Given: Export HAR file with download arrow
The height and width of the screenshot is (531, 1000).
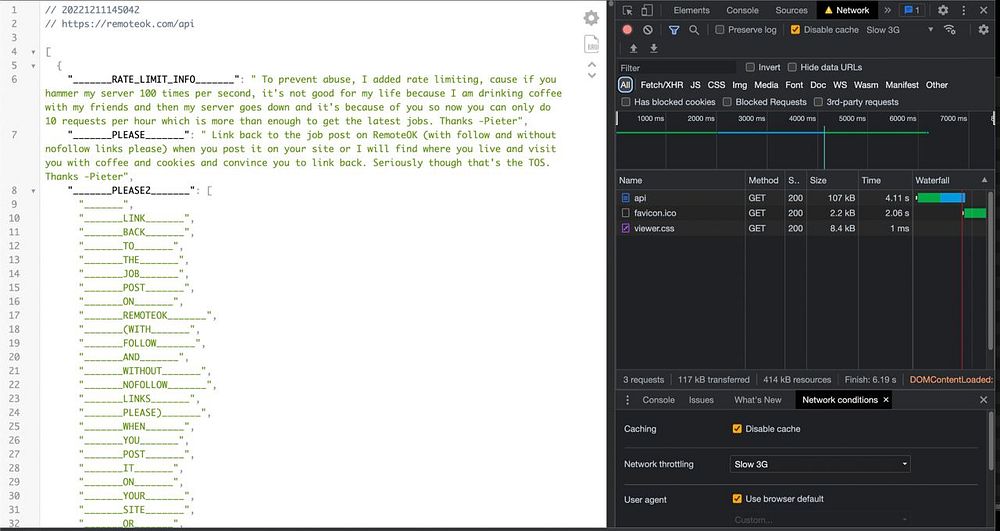Looking at the screenshot, I should pyautogui.click(x=654, y=48).
